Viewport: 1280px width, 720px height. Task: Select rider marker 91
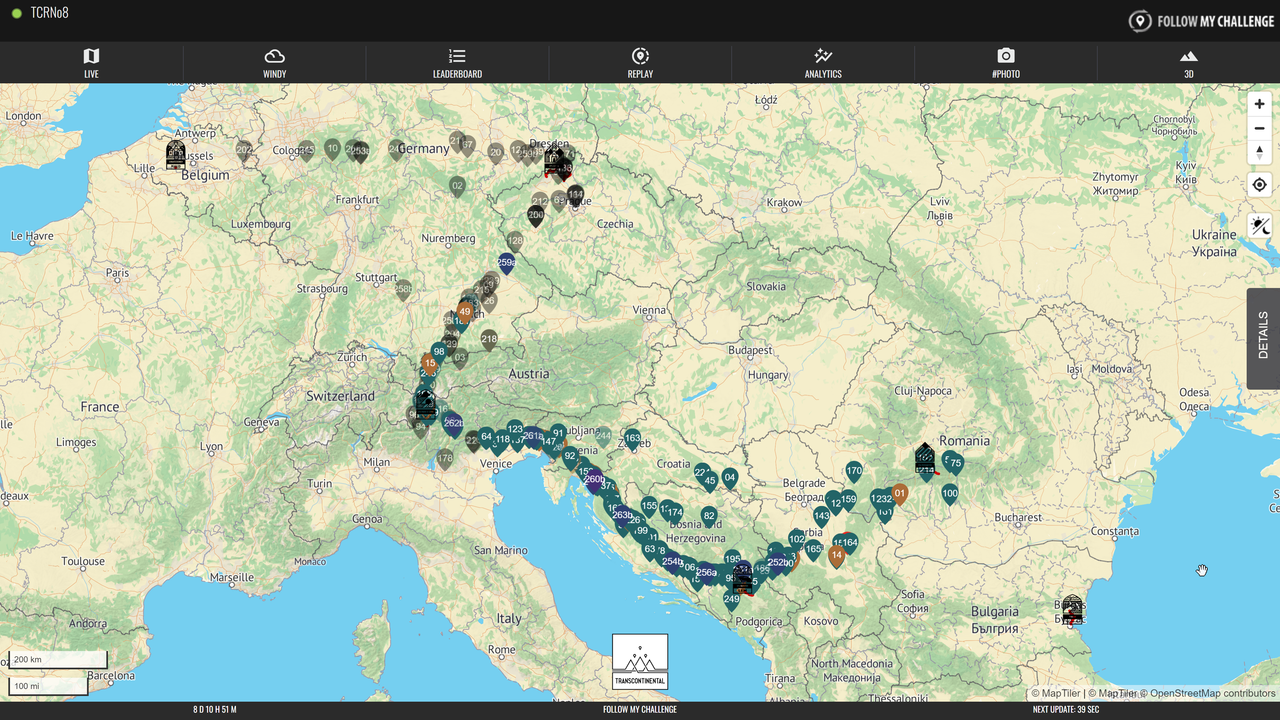[558, 435]
